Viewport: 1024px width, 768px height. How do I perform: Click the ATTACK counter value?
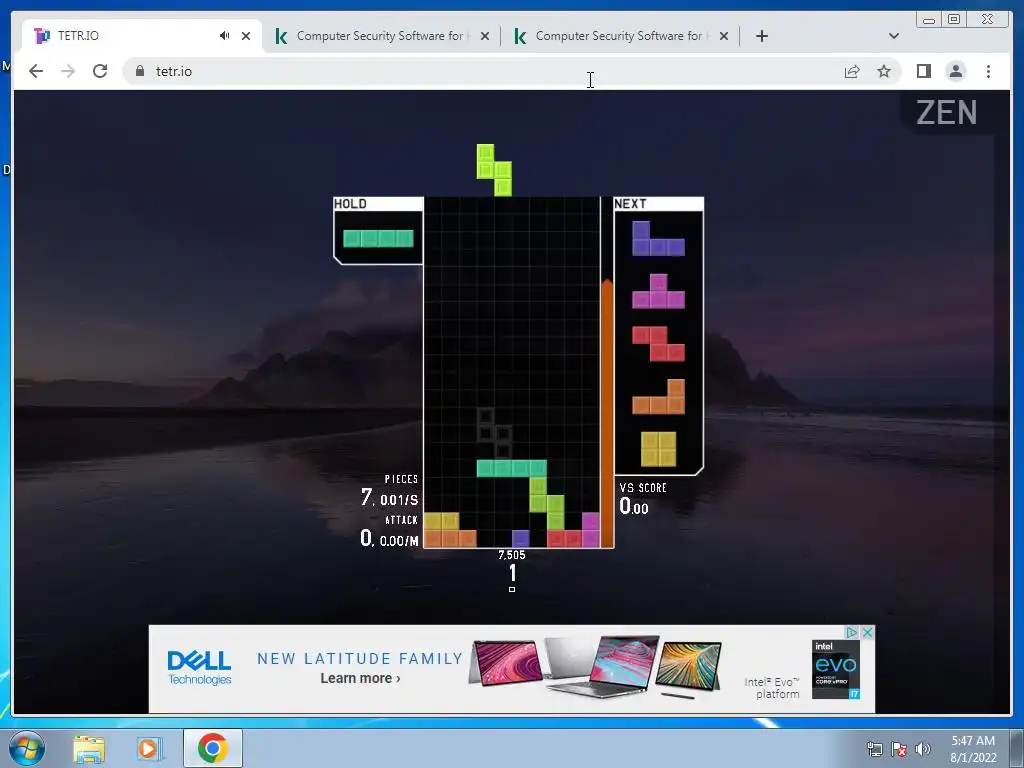pos(389,539)
